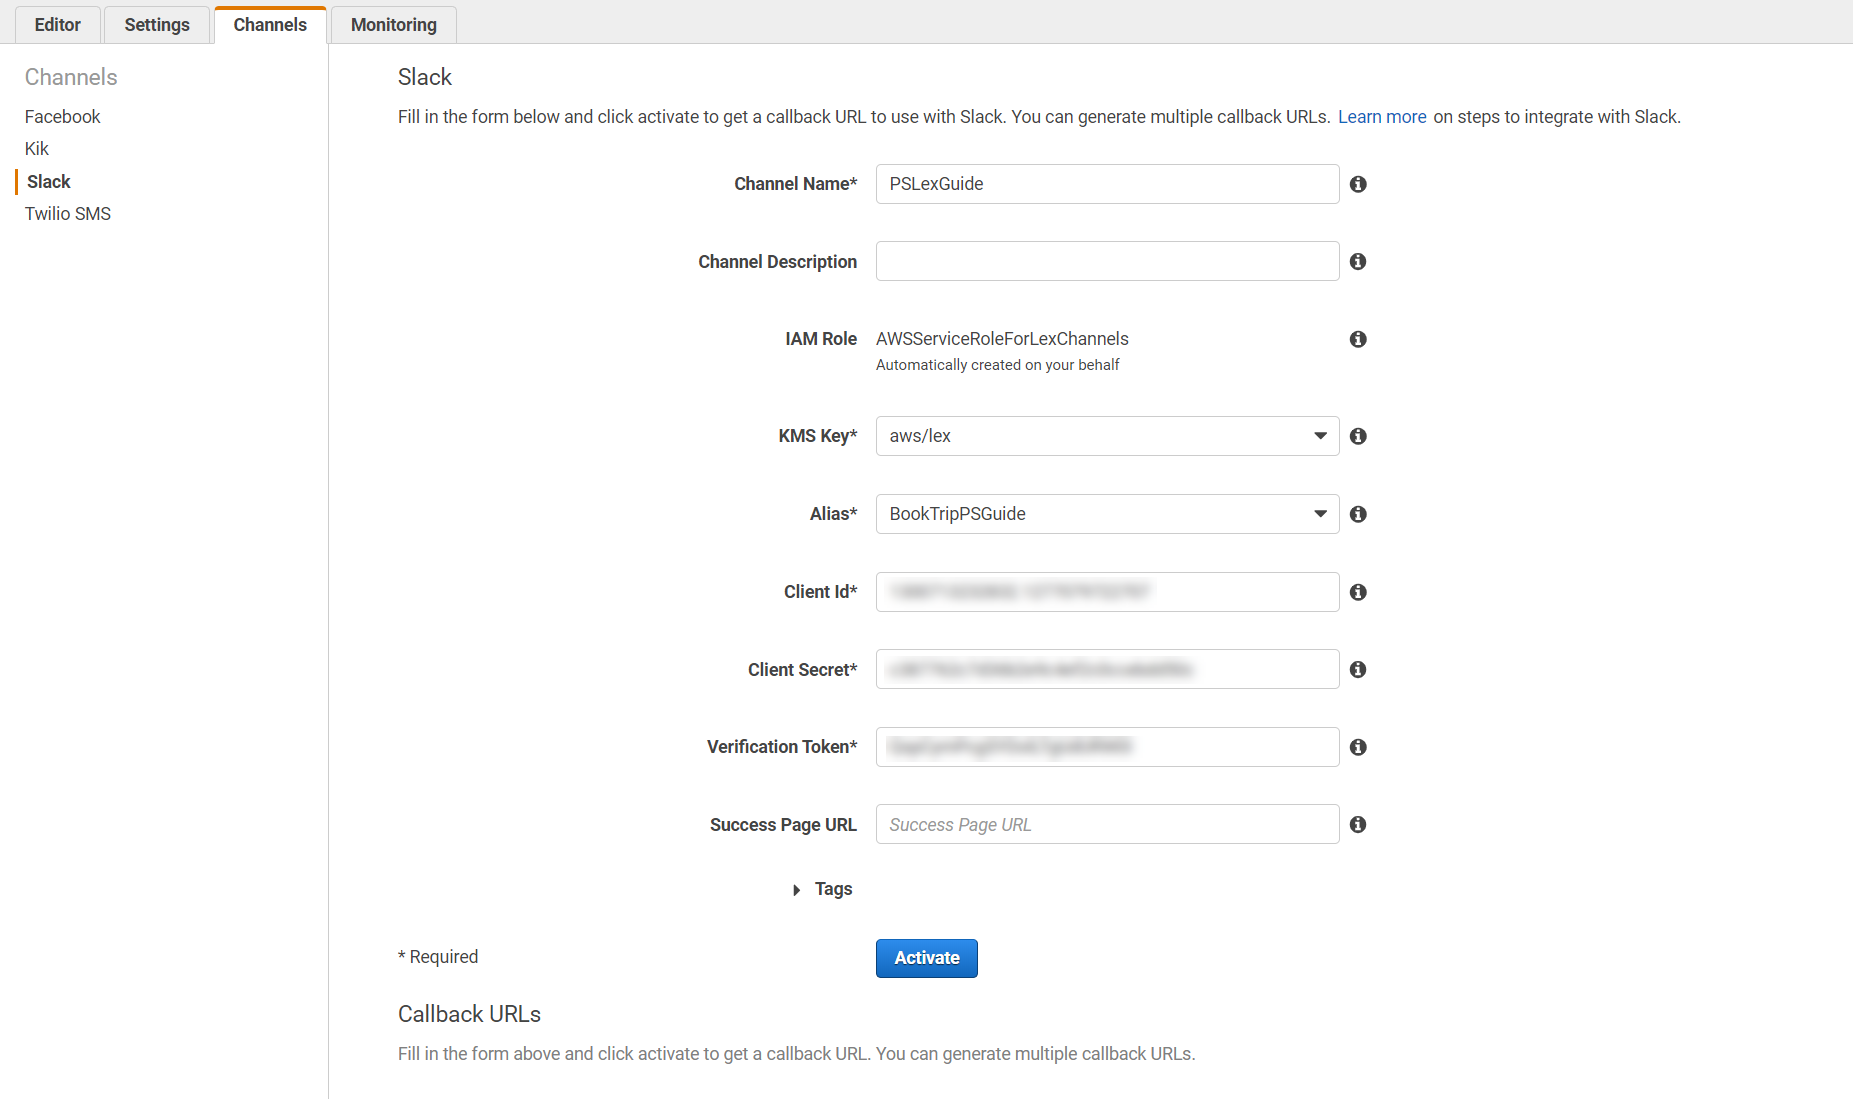
Task: Open the Learn more link
Action: [x=1382, y=117]
